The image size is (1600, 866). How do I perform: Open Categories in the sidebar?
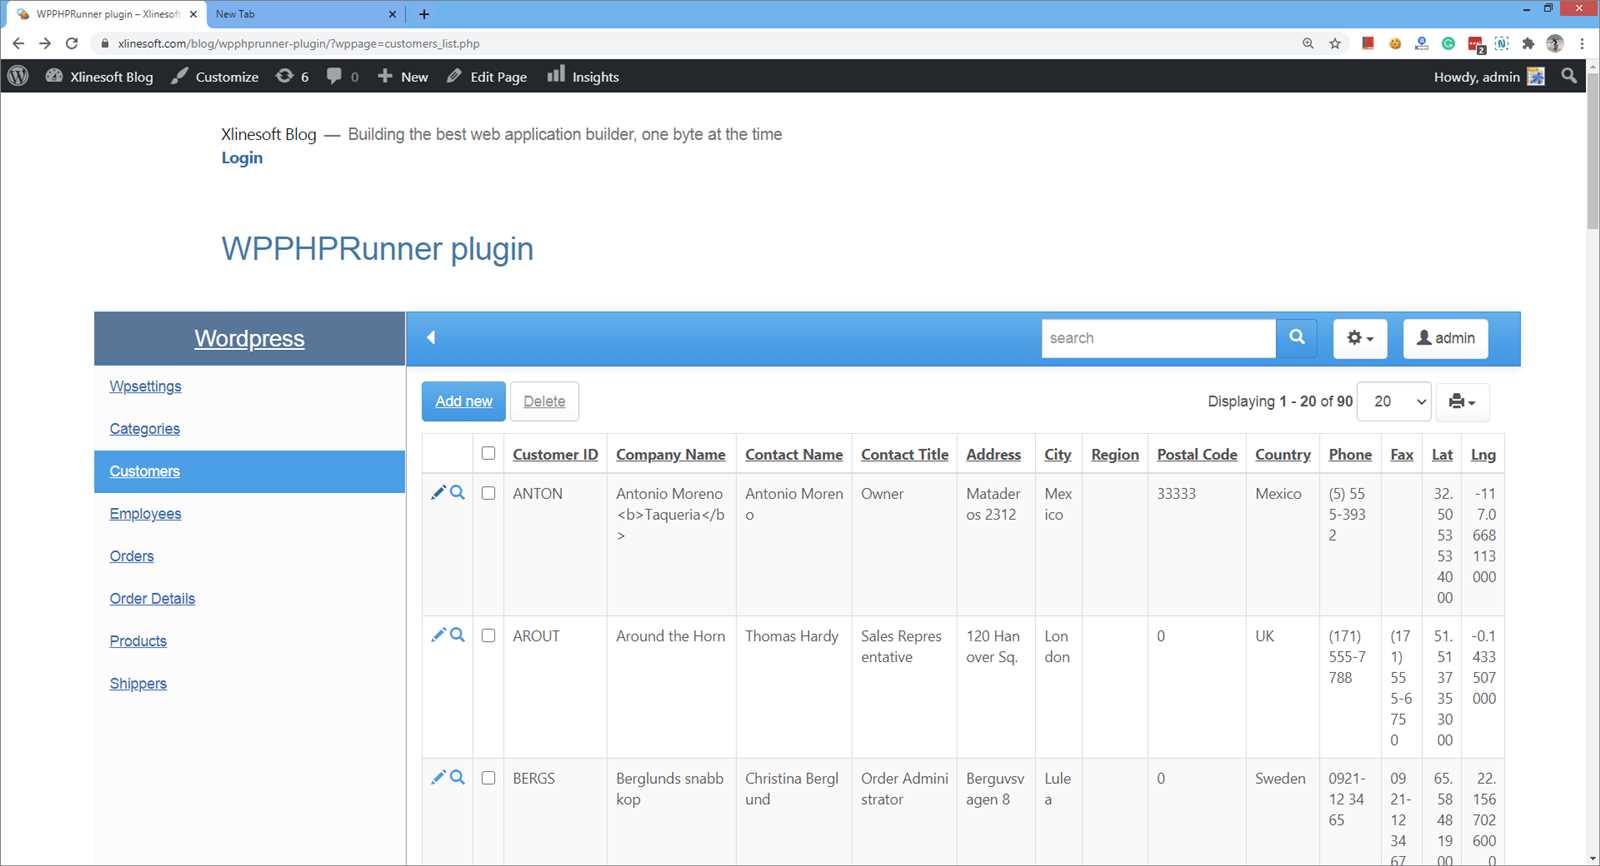145,429
